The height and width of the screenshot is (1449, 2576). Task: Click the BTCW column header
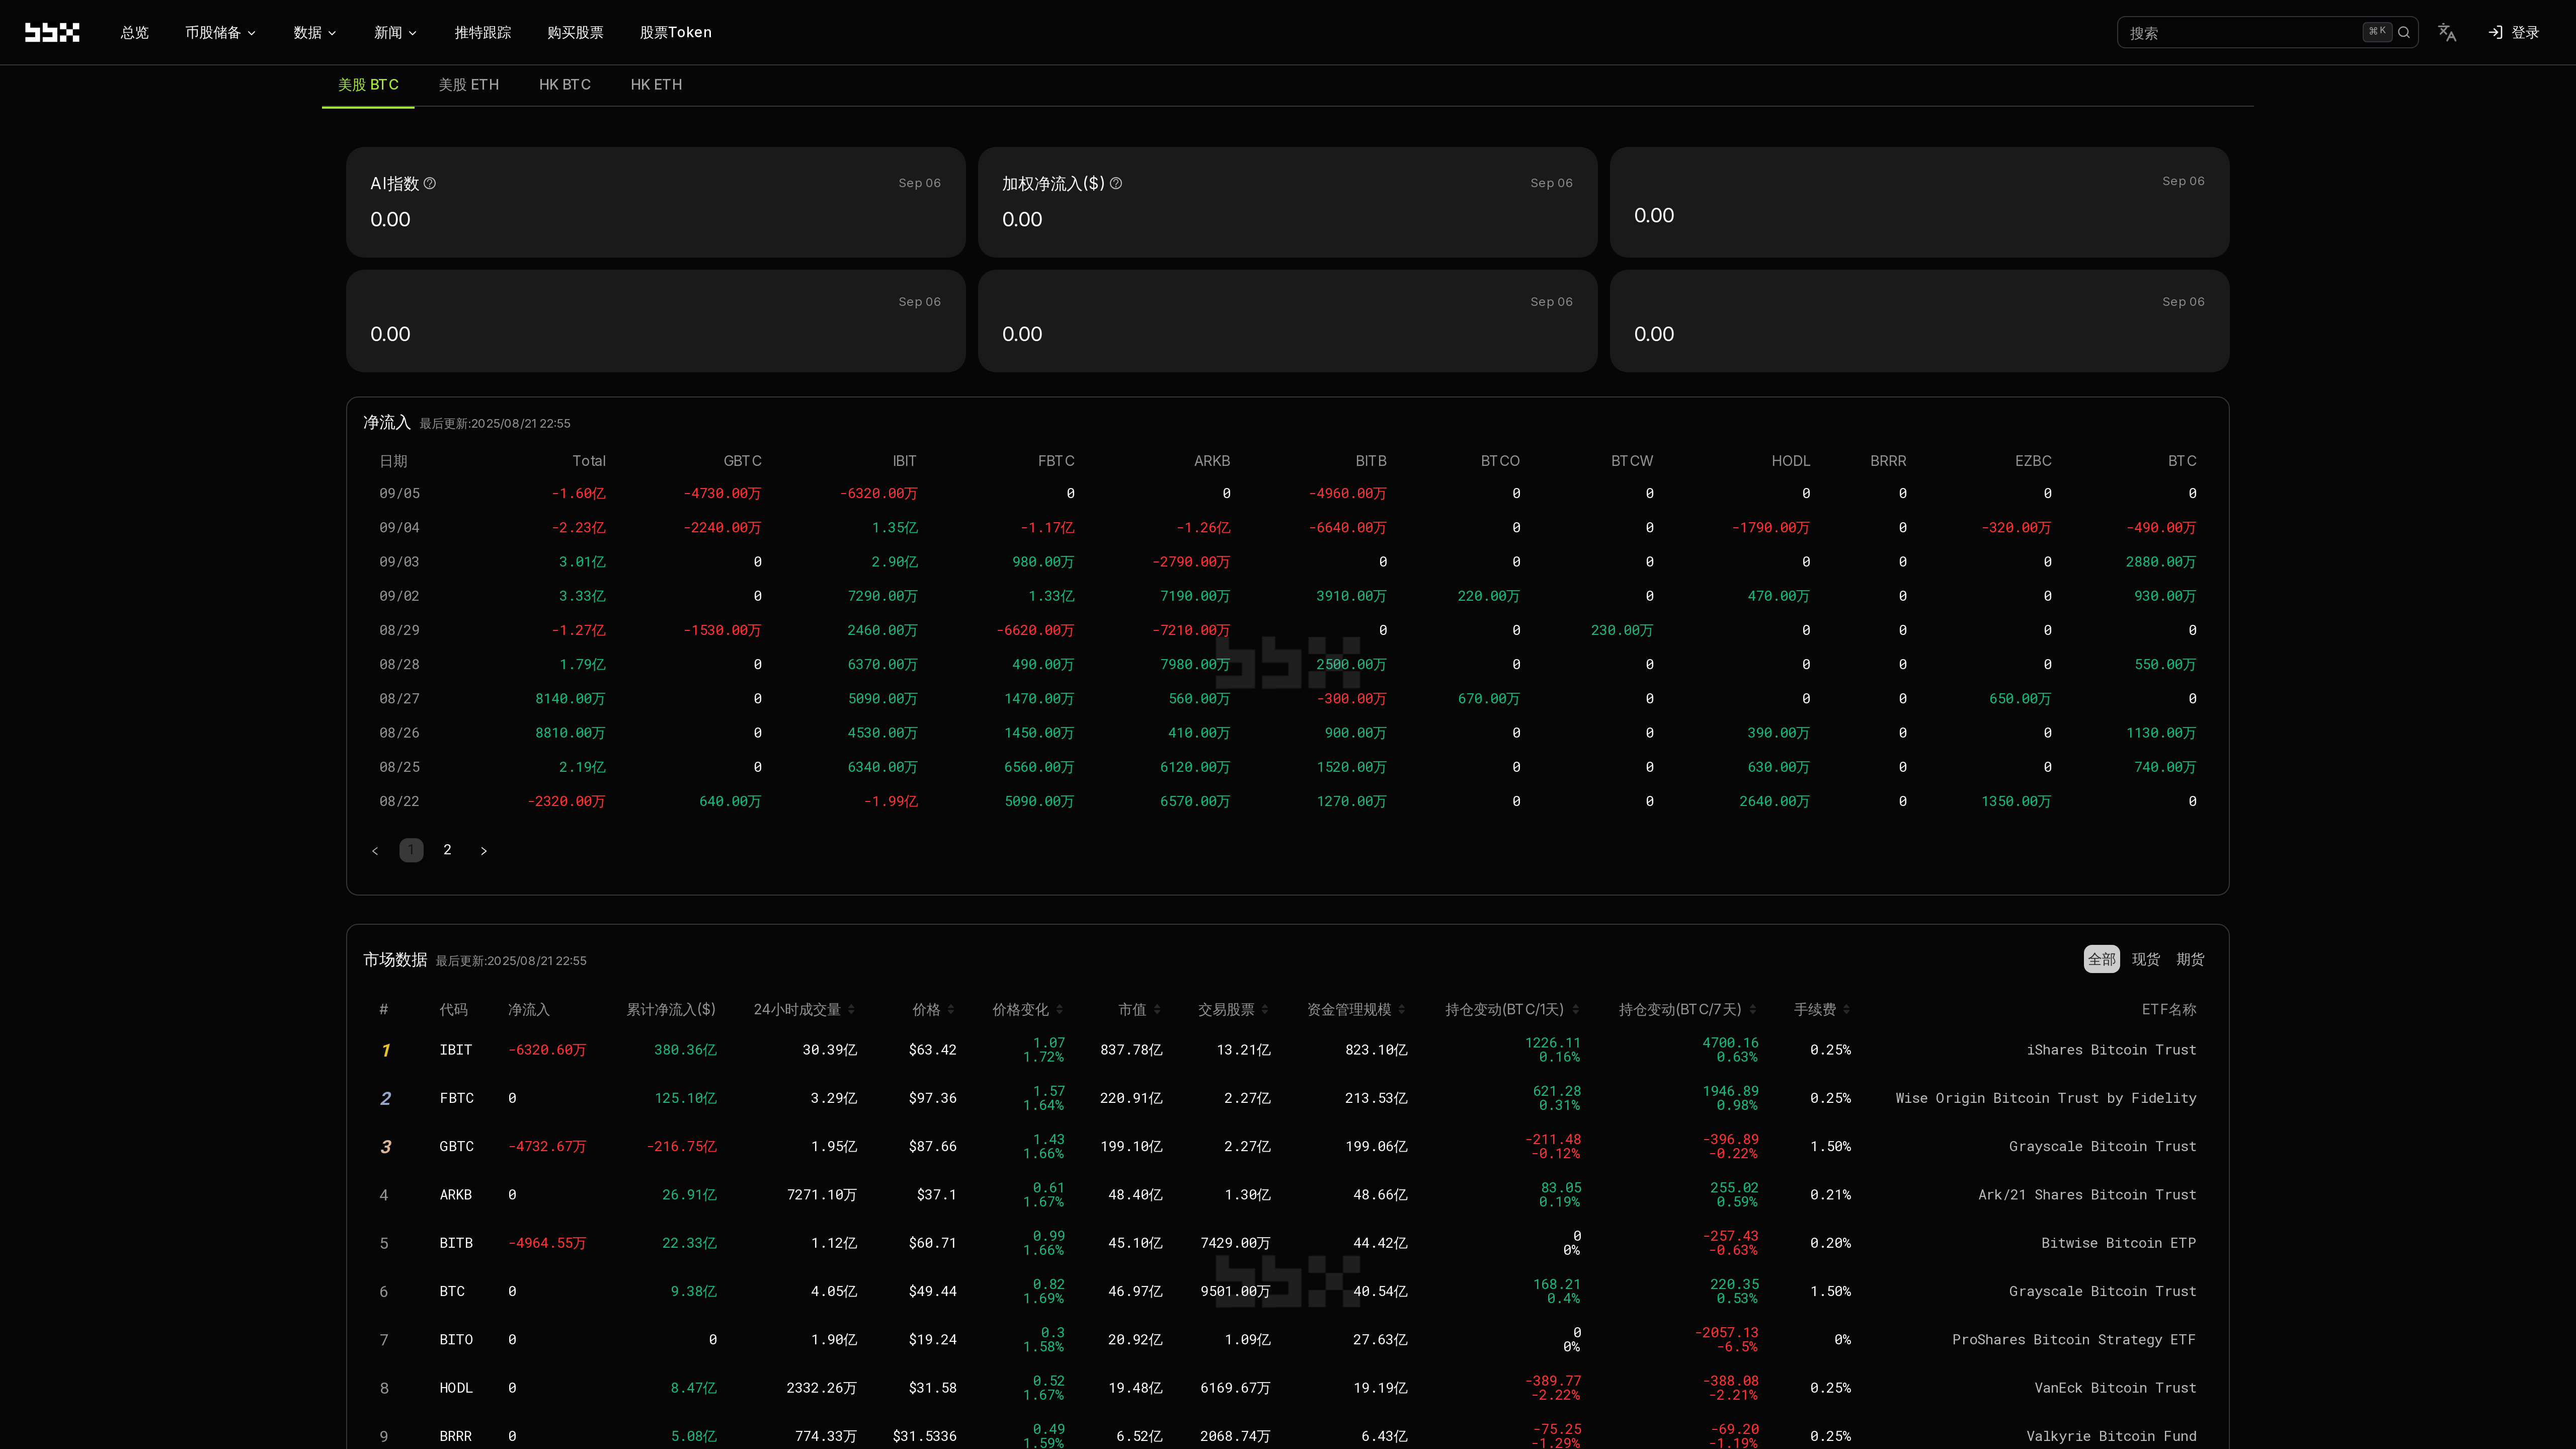tap(1632, 461)
